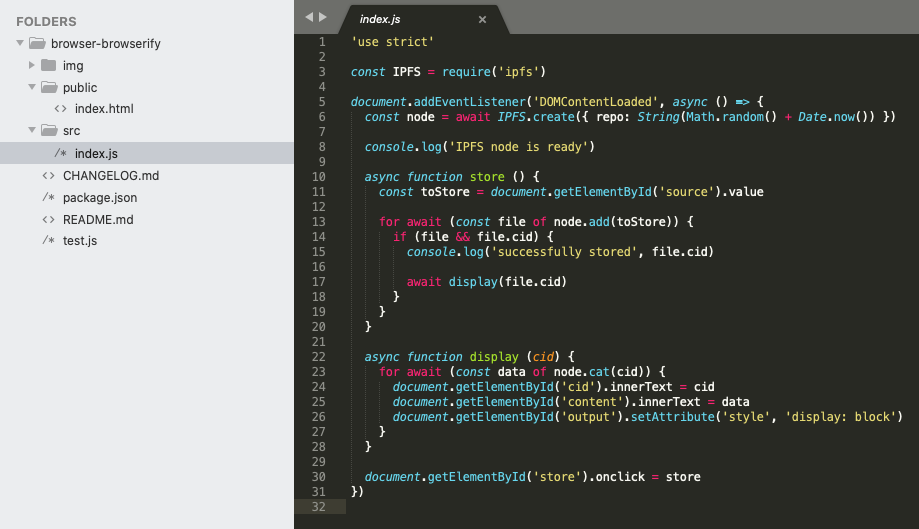Open test.js from the sidebar

pyautogui.click(x=80, y=240)
